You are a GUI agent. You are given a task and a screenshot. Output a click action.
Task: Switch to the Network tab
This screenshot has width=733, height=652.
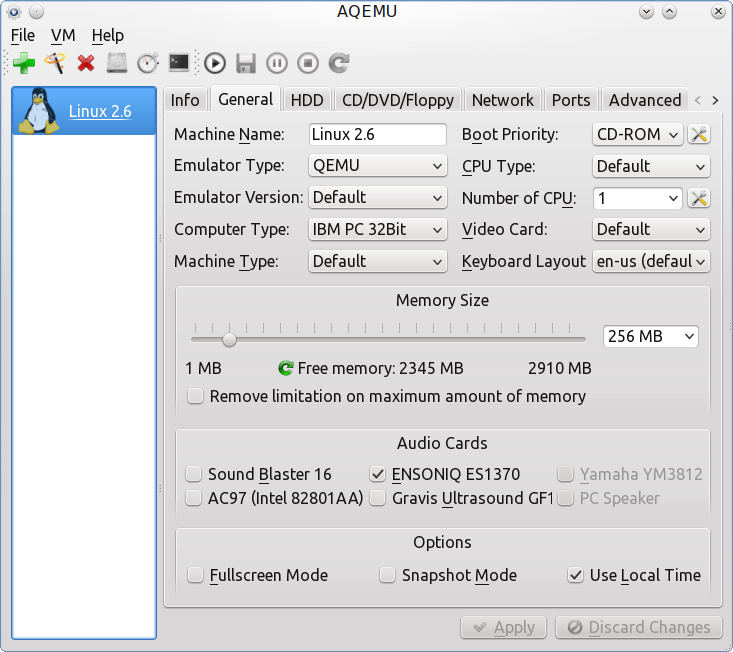tap(503, 100)
